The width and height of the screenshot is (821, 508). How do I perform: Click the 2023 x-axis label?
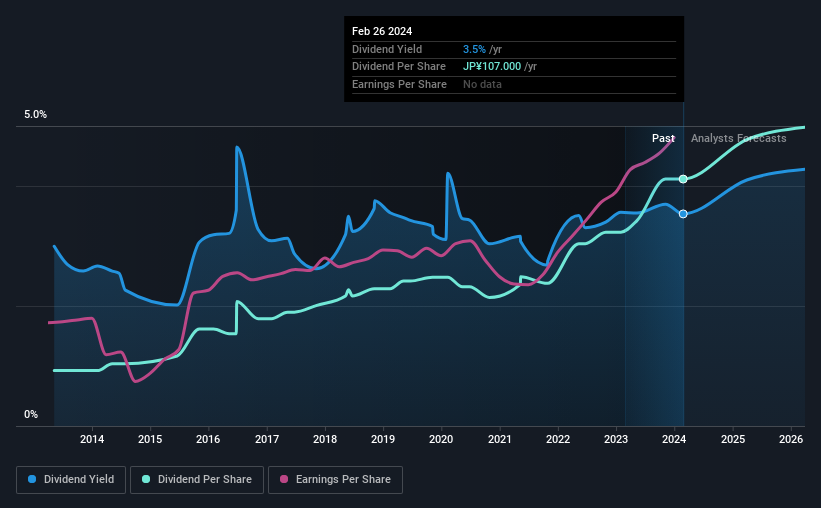click(x=616, y=439)
